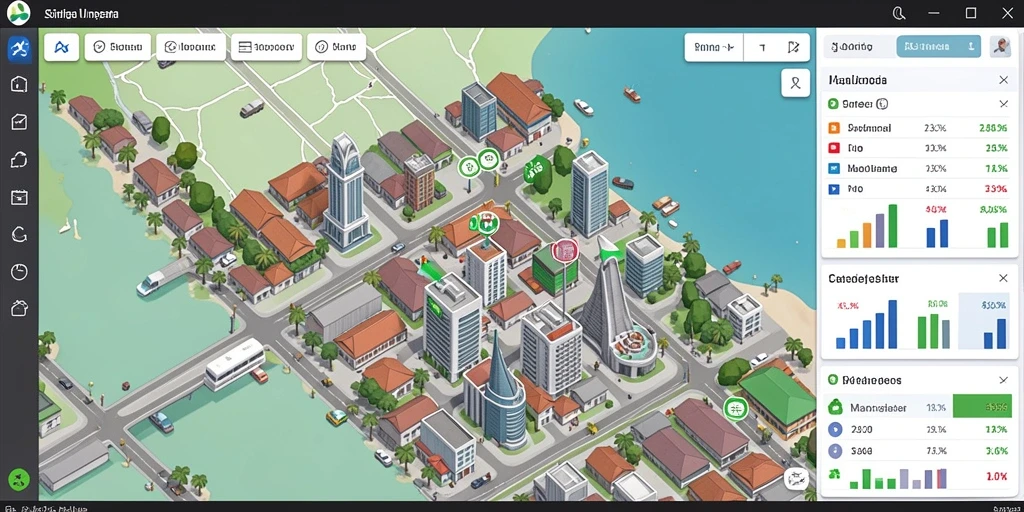
Task: Click the green round button at sidebar bottom
Action: tap(19, 479)
